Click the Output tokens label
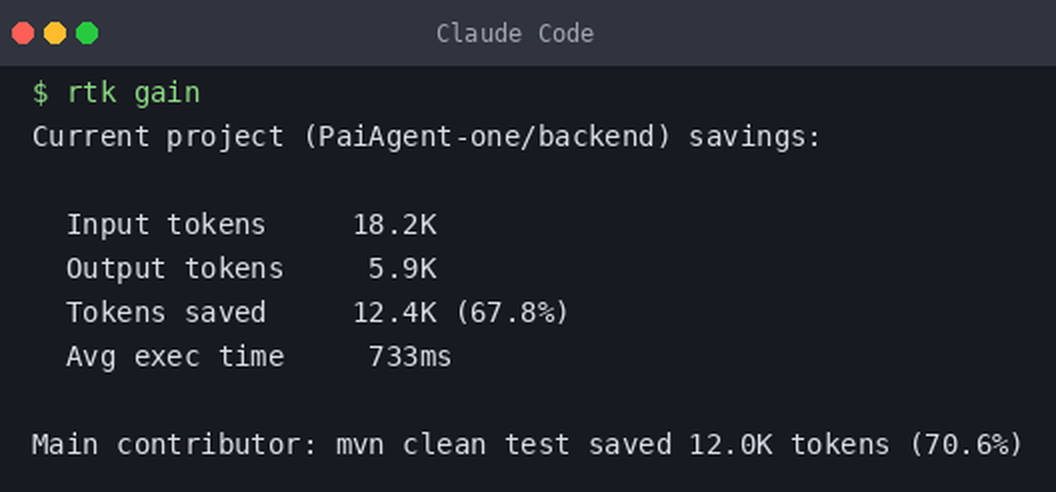This screenshot has height=492, width=1056. (175, 269)
